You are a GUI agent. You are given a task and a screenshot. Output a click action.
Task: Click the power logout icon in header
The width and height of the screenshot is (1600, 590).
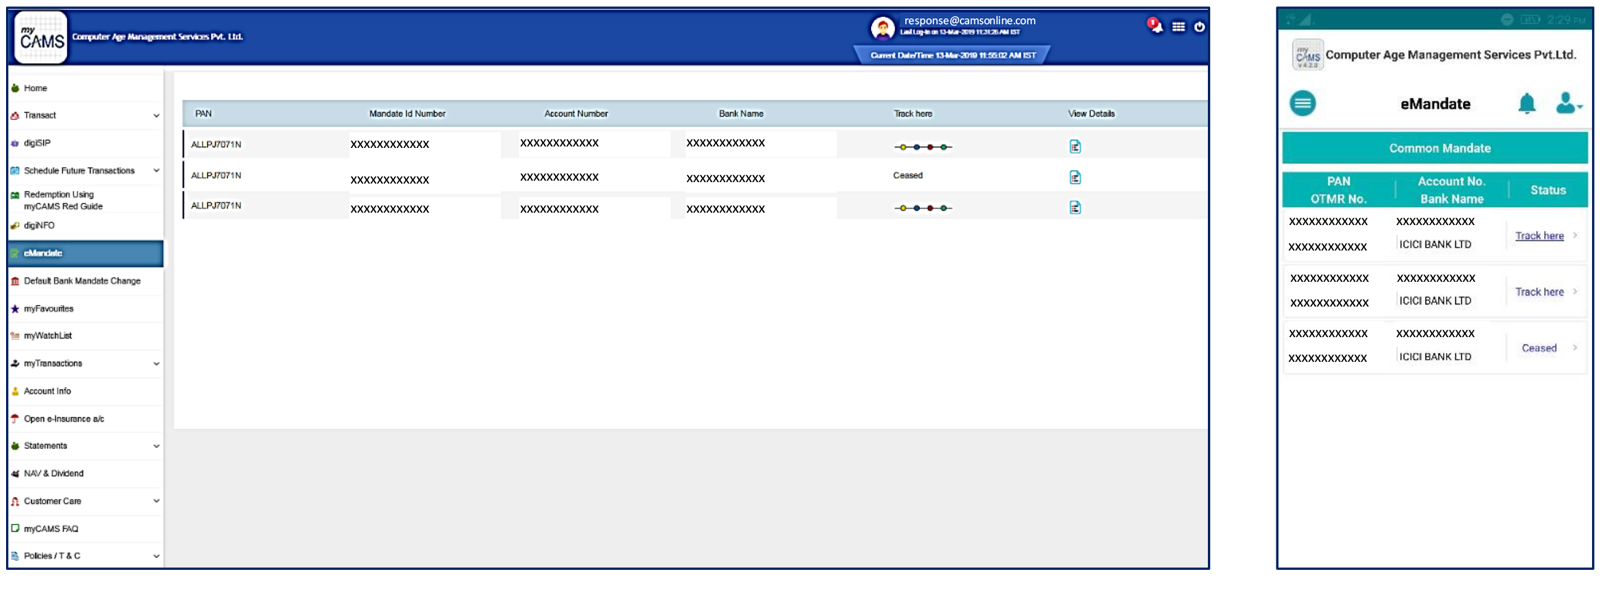click(1199, 27)
